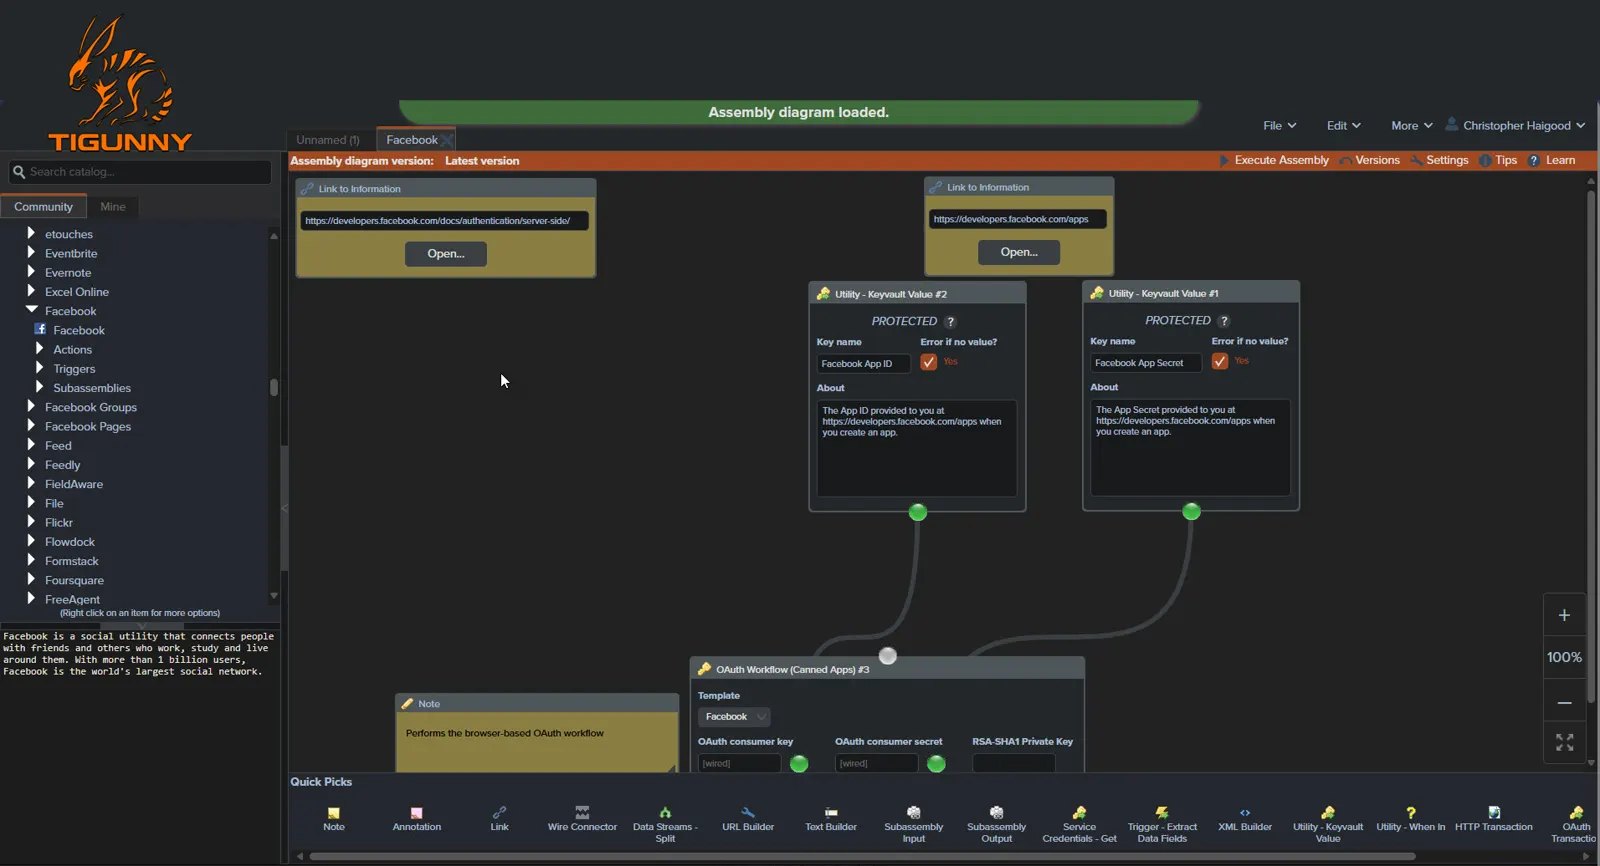The height and width of the screenshot is (866, 1600).
Task: Select the URL Builder quick pick
Action: tap(748, 819)
